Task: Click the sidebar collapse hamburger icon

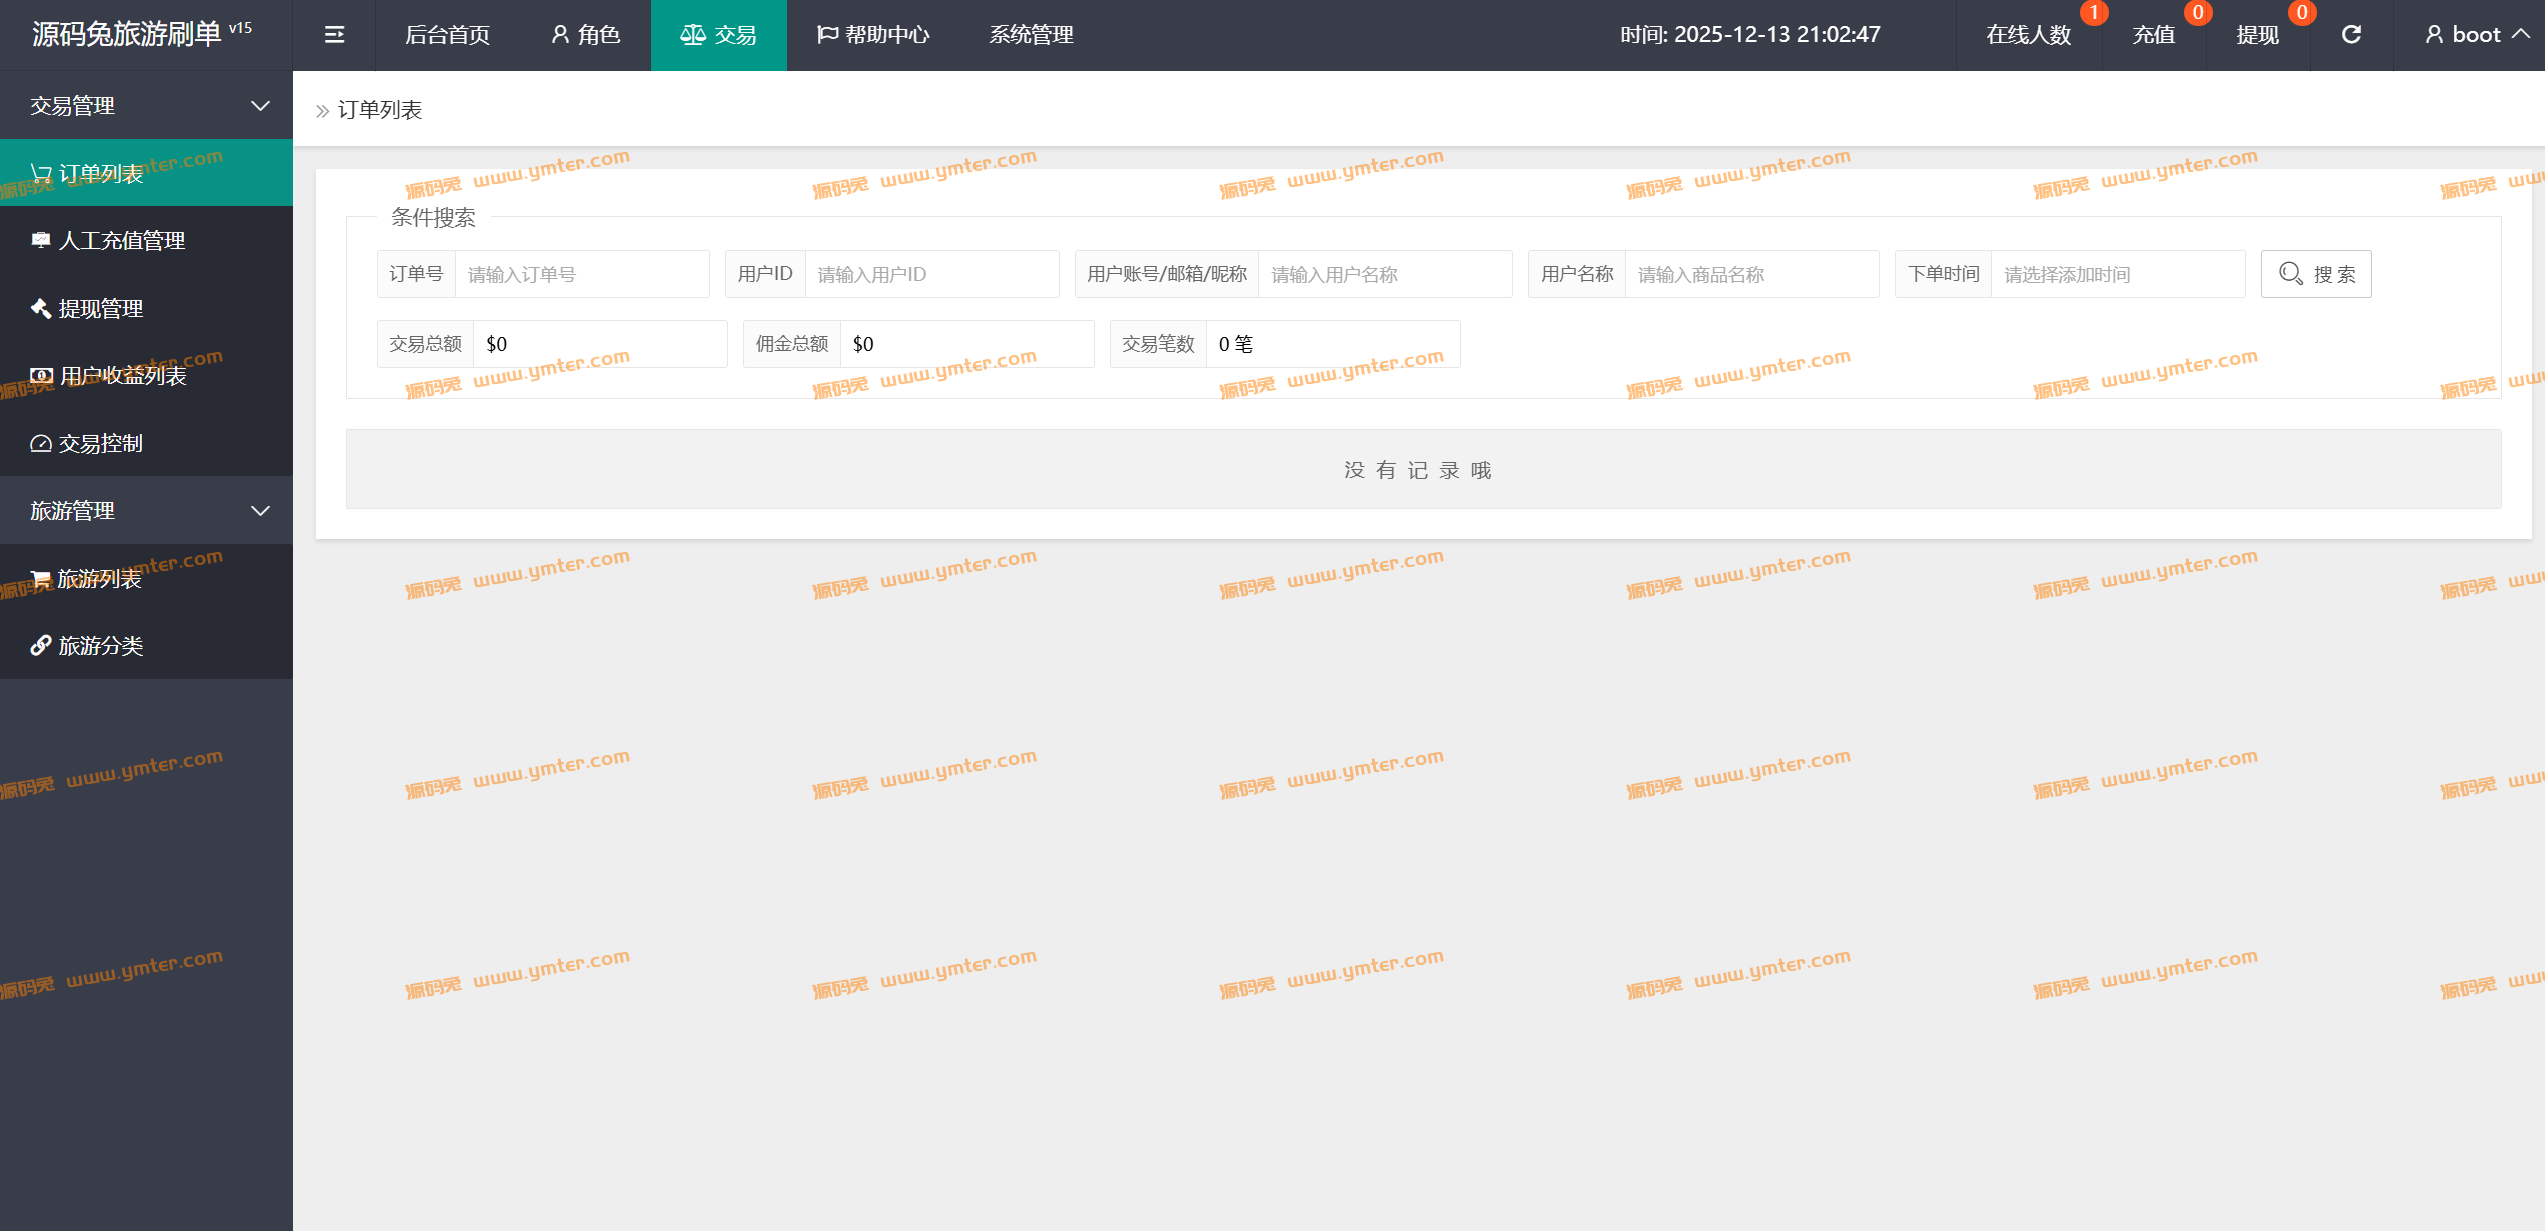Action: click(334, 35)
